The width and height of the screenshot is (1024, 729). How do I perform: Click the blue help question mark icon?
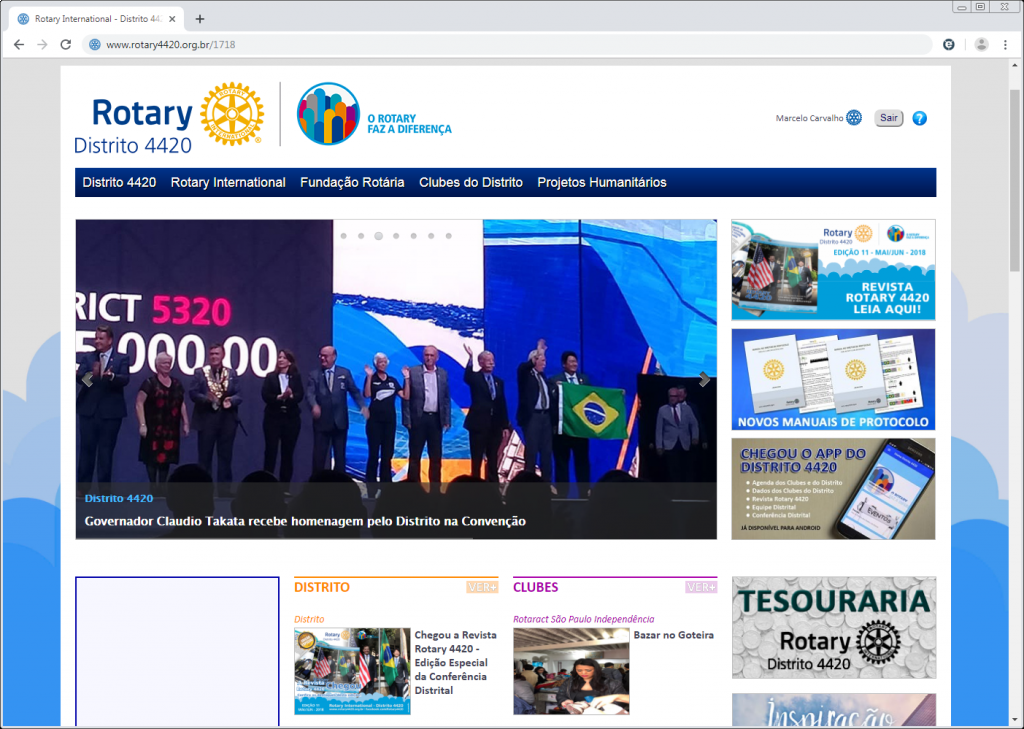(920, 118)
